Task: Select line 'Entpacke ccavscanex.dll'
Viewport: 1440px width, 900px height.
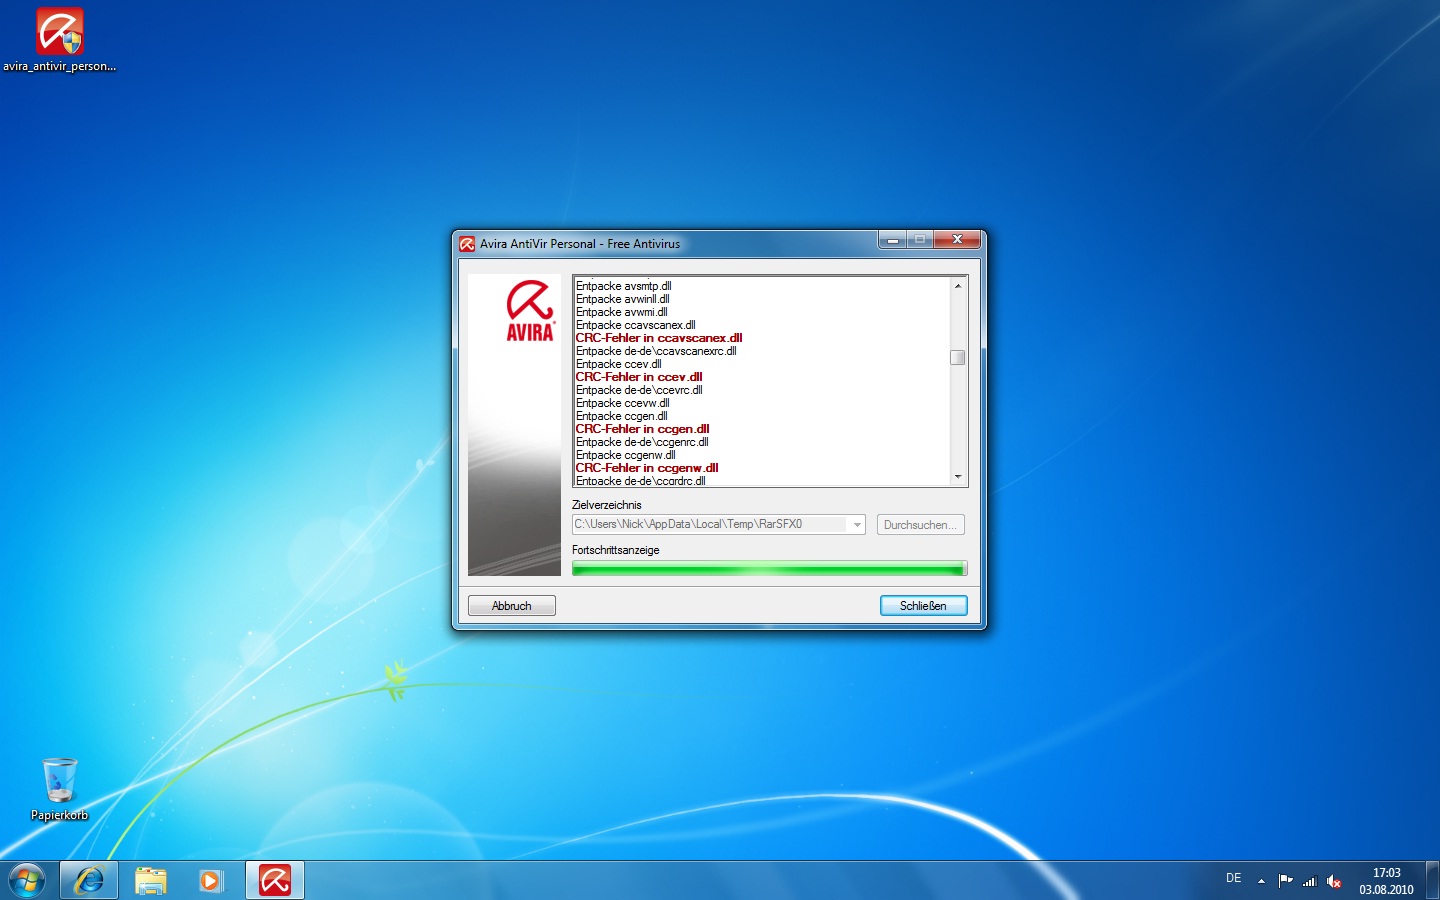Action: (x=635, y=325)
